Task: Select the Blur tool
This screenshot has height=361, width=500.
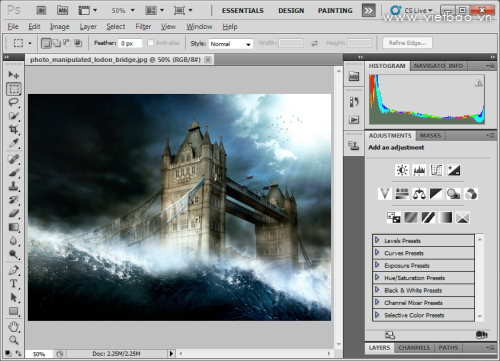Action: pyautogui.click(x=13, y=241)
